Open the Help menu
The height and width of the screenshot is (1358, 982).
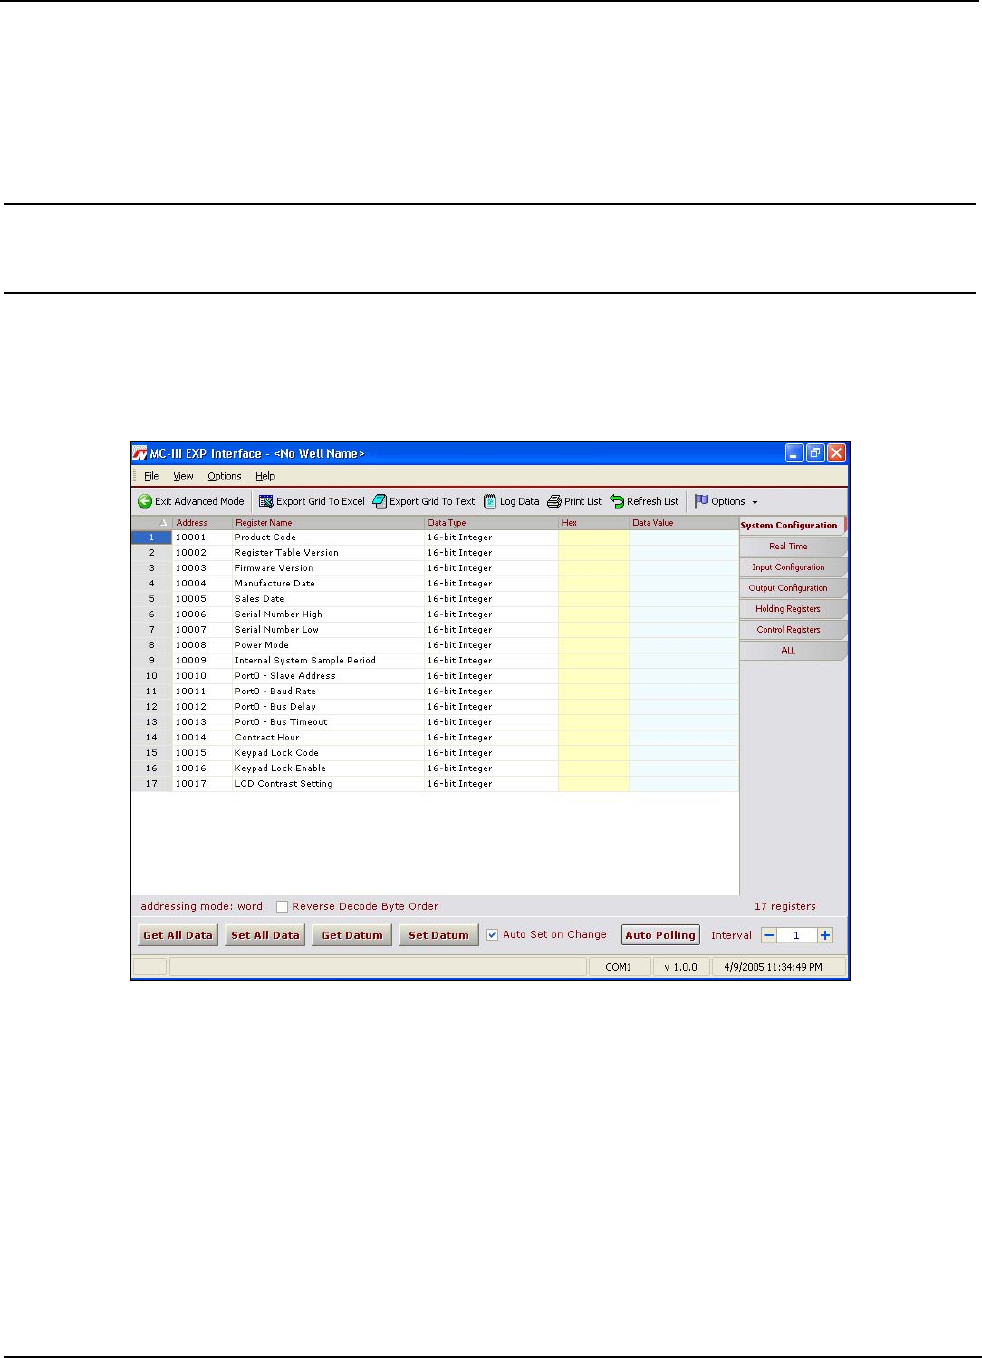pyautogui.click(x=265, y=476)
